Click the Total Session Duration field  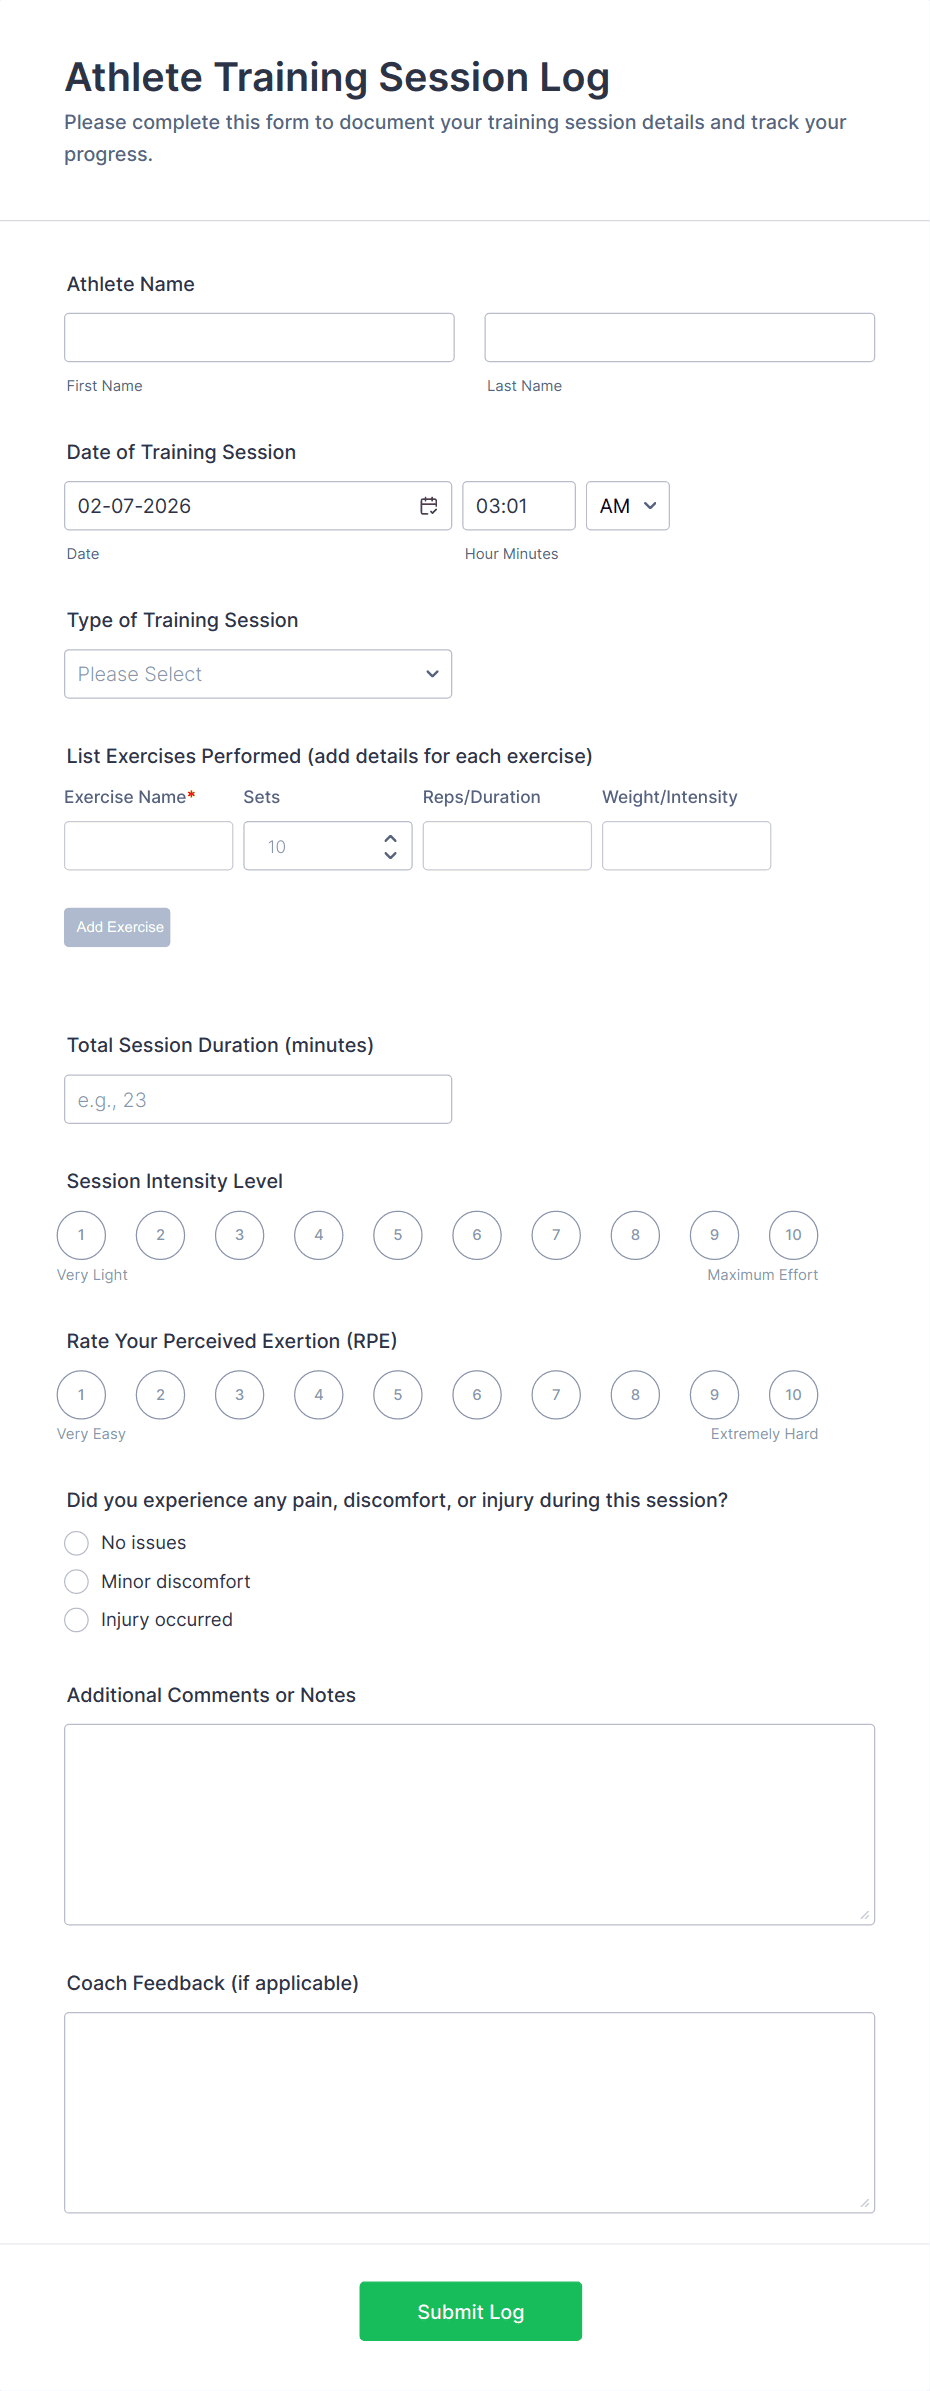(x=258, y=1099)
